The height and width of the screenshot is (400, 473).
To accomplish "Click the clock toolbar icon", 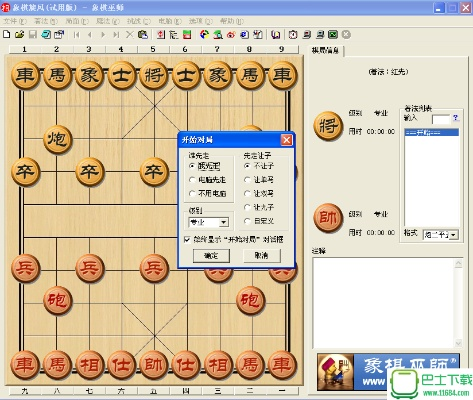I will pyautogui.click(x=293, y=35).
